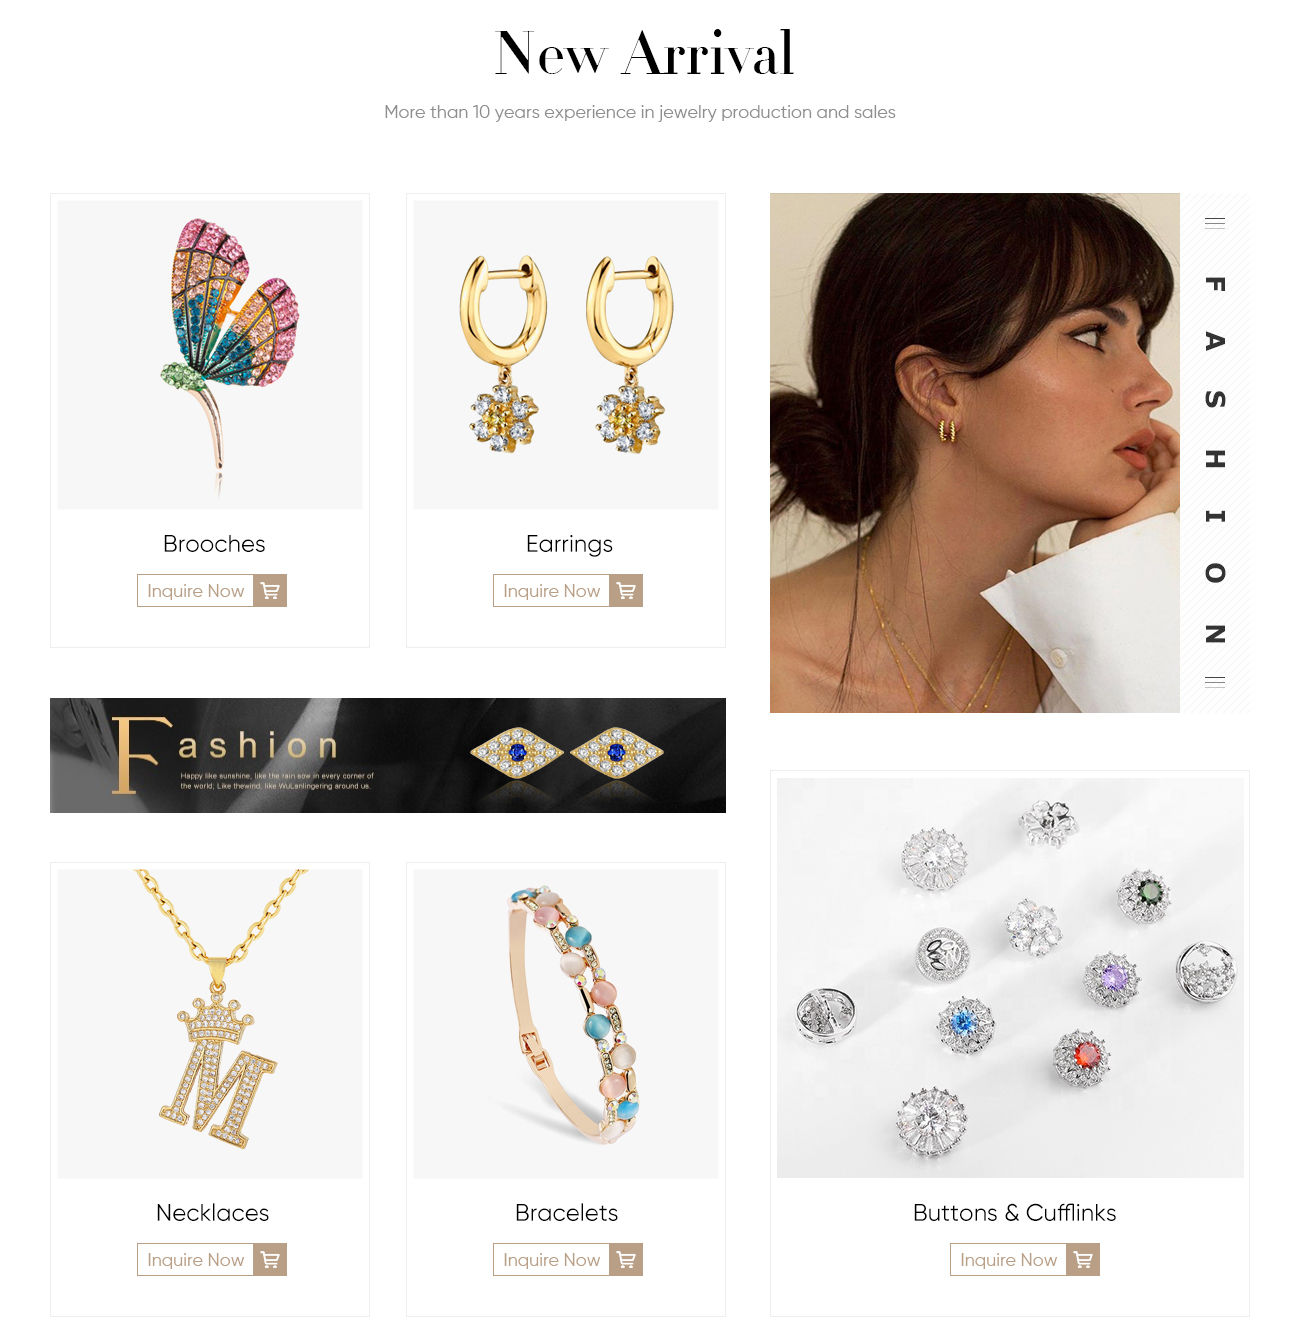Click the cart icon under Brooches
The height and width of the screenshot is (1320, 1300).
point(270,591)
